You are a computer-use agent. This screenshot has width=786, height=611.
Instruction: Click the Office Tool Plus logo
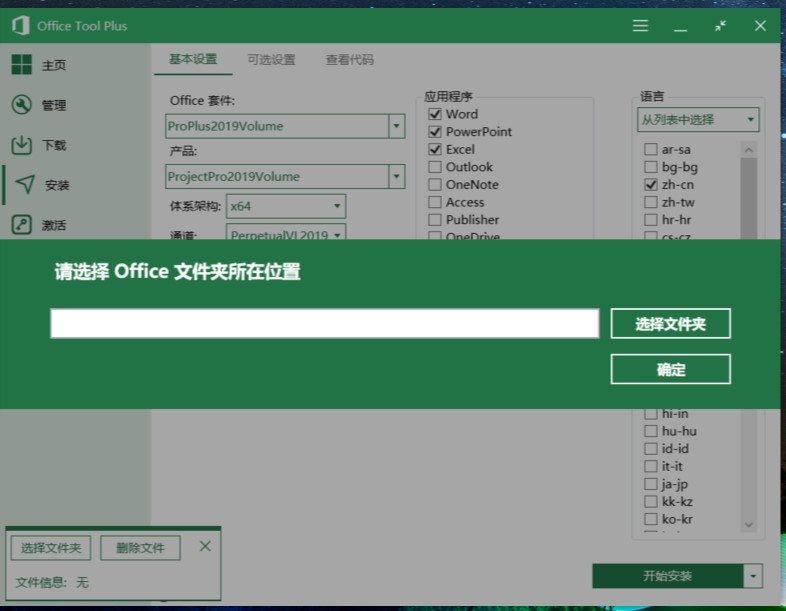point(19,26)
